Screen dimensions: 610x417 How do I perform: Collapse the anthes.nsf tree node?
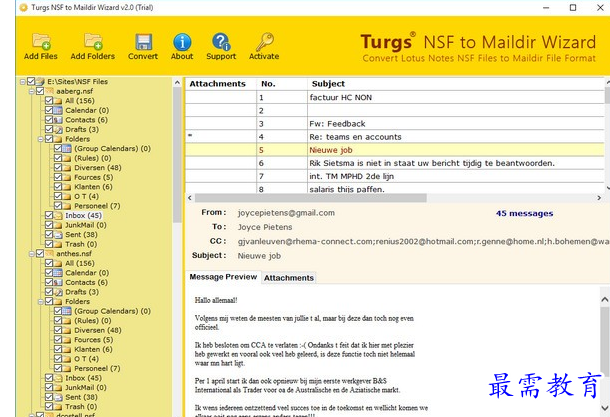[x=32, y=254]
